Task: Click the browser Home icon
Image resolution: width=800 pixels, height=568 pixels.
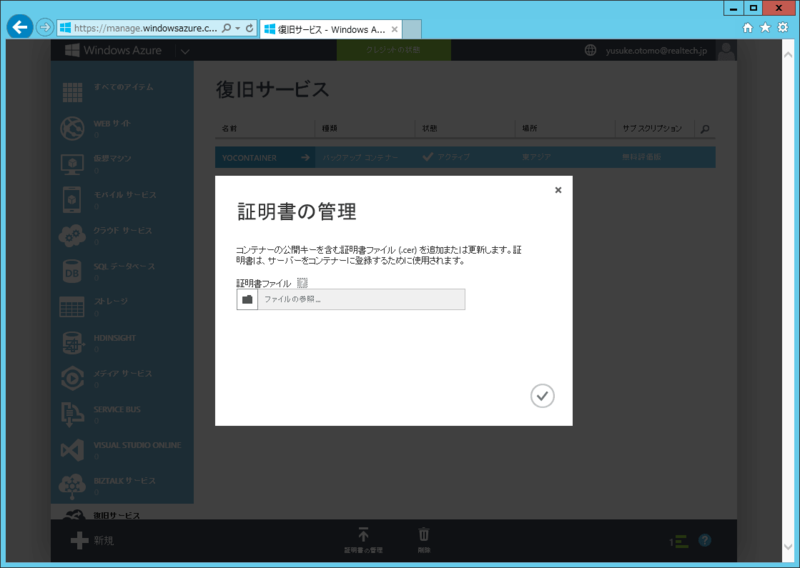Action: [747, 28]
